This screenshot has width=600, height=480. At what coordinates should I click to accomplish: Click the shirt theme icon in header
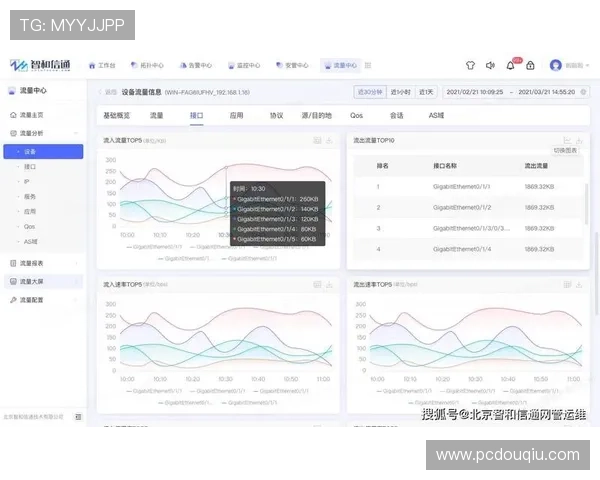pos(470,65)
